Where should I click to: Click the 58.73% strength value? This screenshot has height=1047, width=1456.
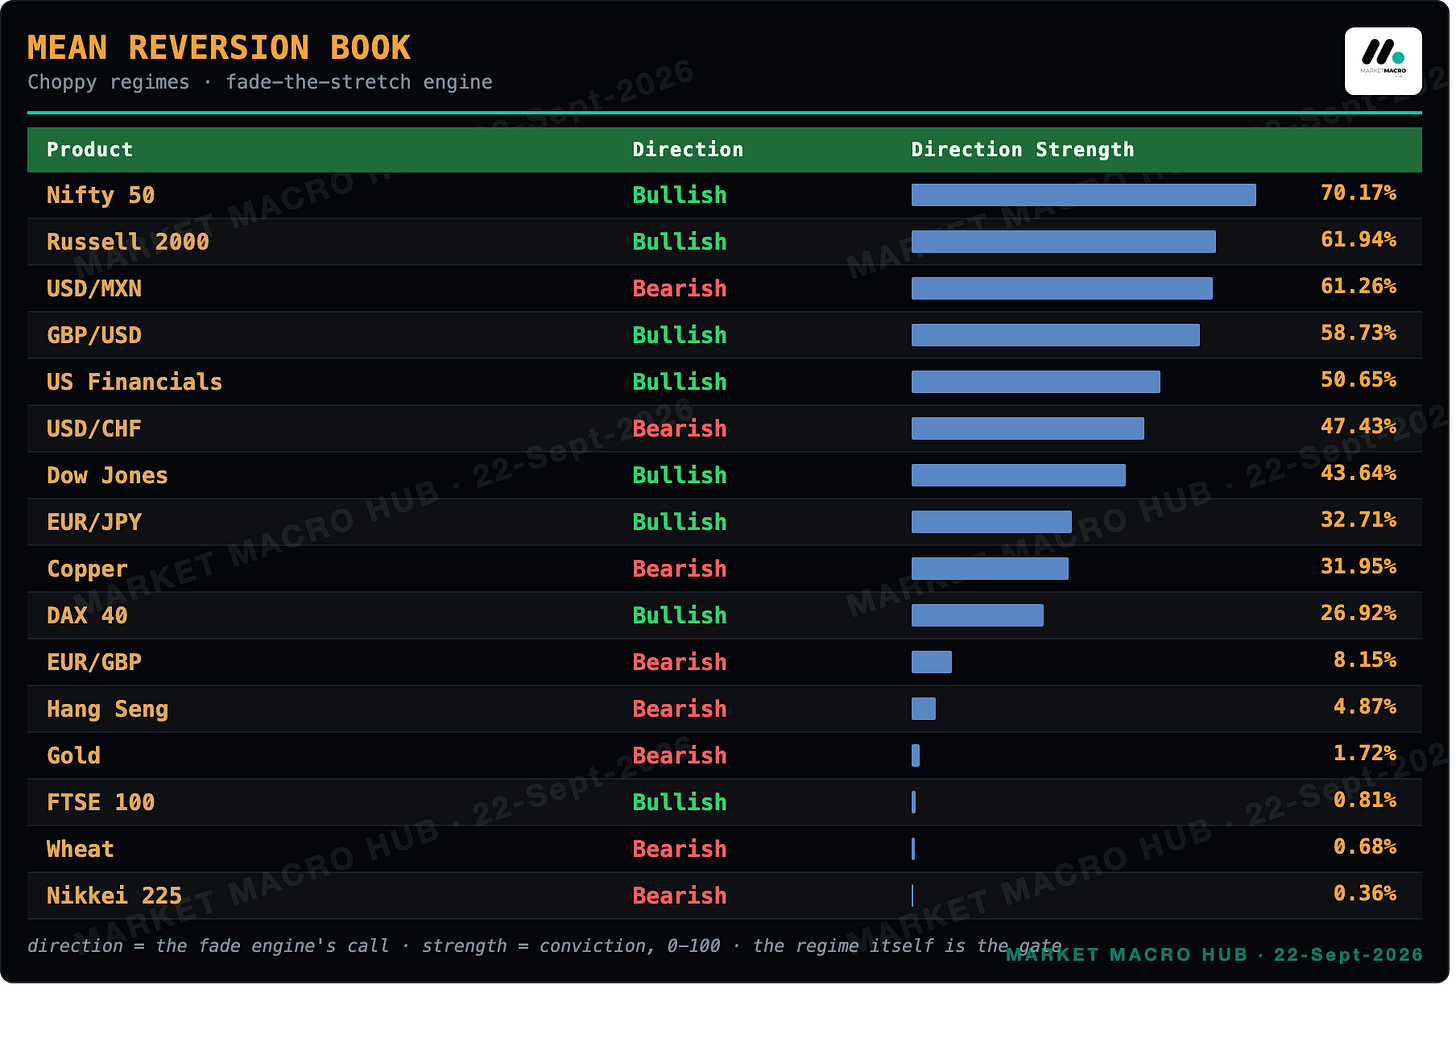coord(1358,333)
